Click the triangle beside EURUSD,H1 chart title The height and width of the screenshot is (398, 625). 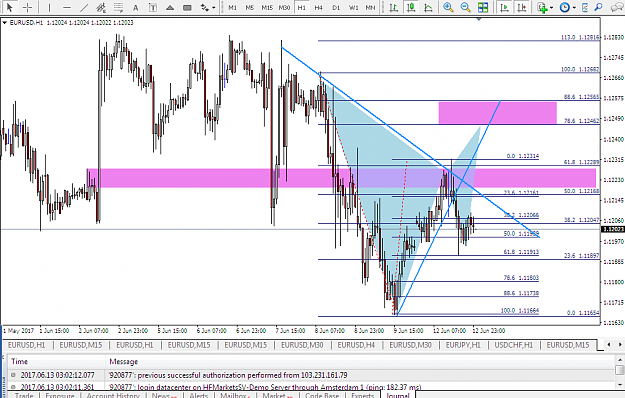5,23
